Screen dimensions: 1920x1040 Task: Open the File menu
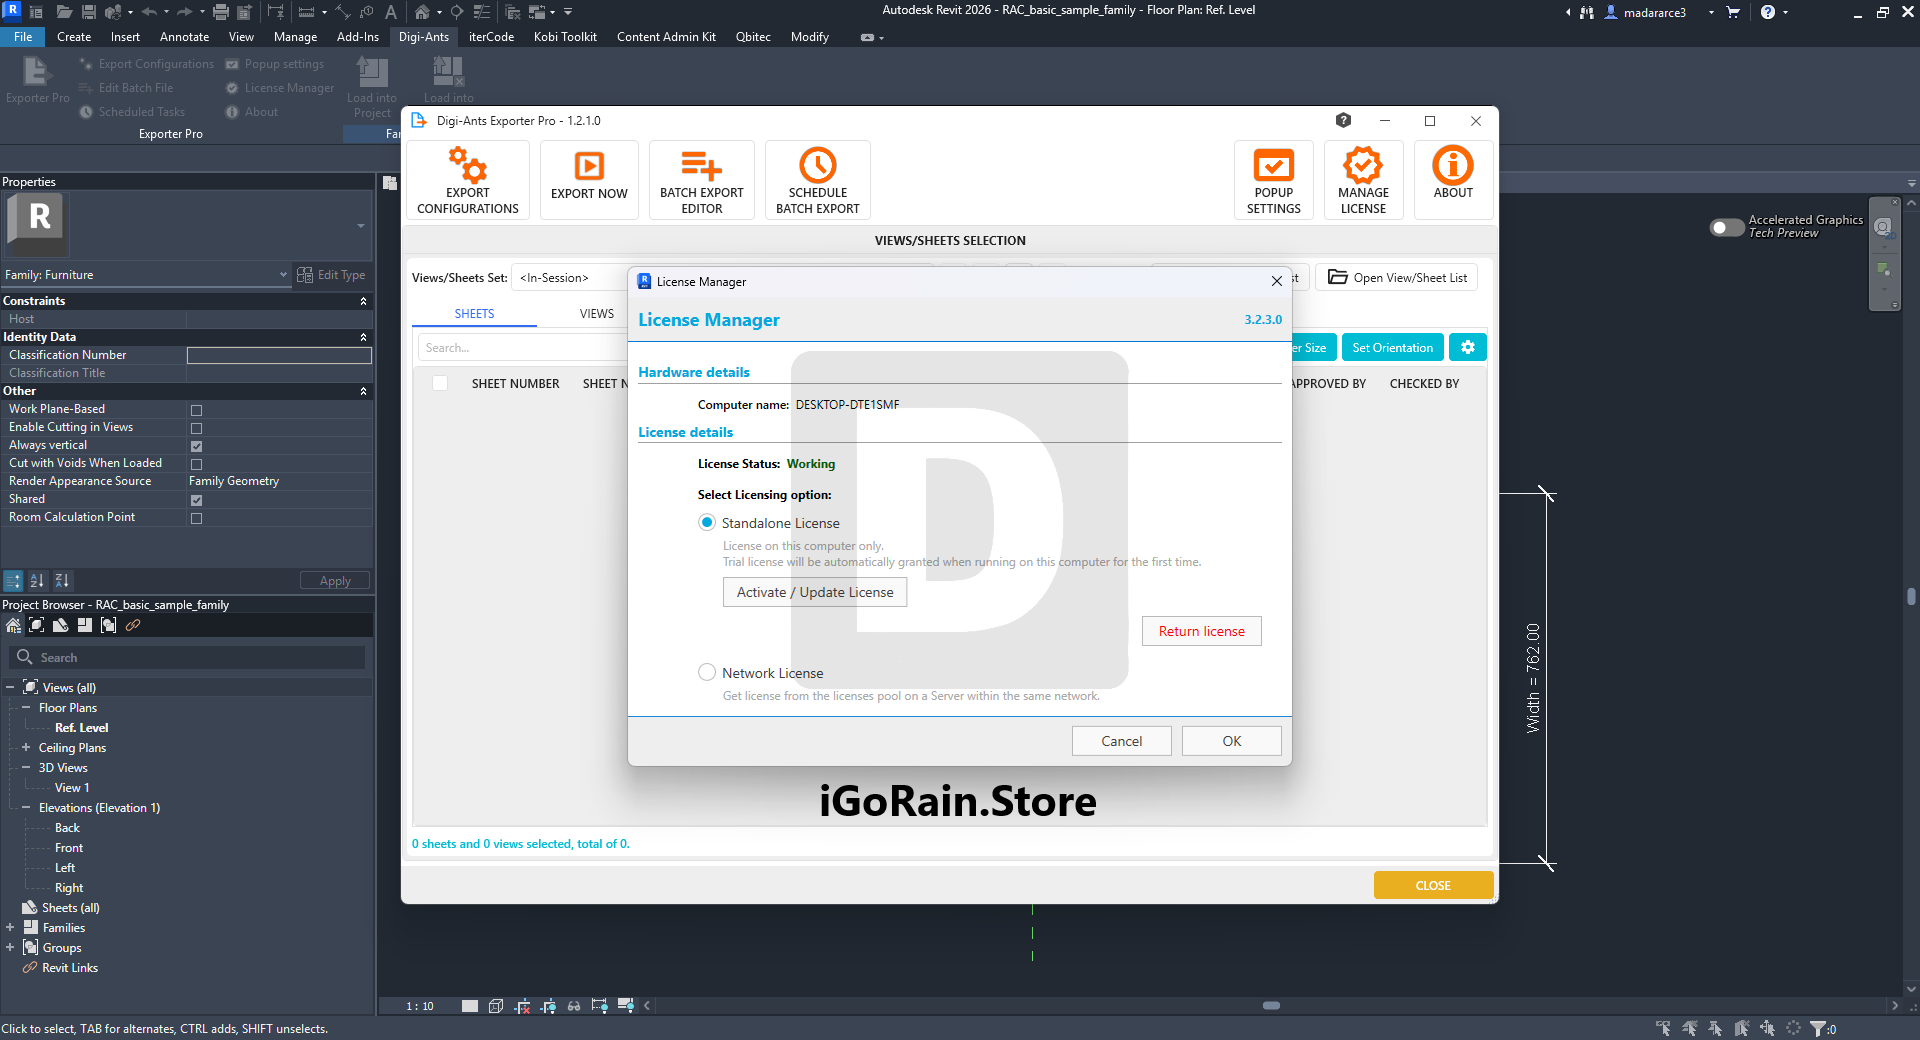coord(23,37)
